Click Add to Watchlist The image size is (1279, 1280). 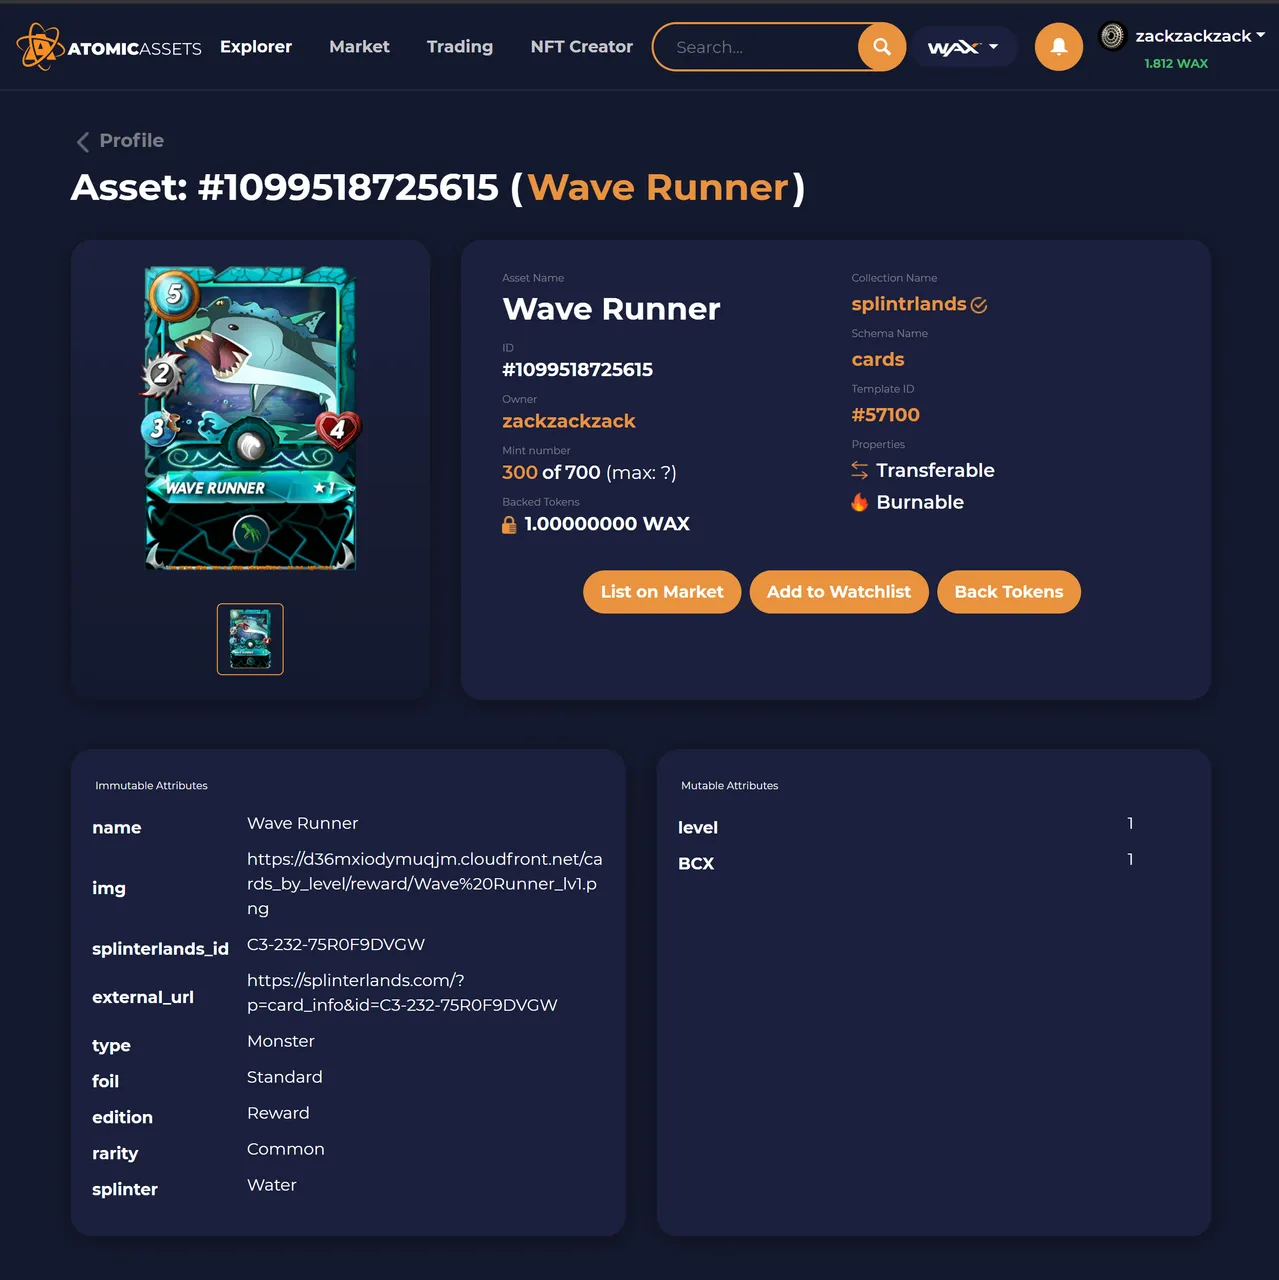pos(839,592)
